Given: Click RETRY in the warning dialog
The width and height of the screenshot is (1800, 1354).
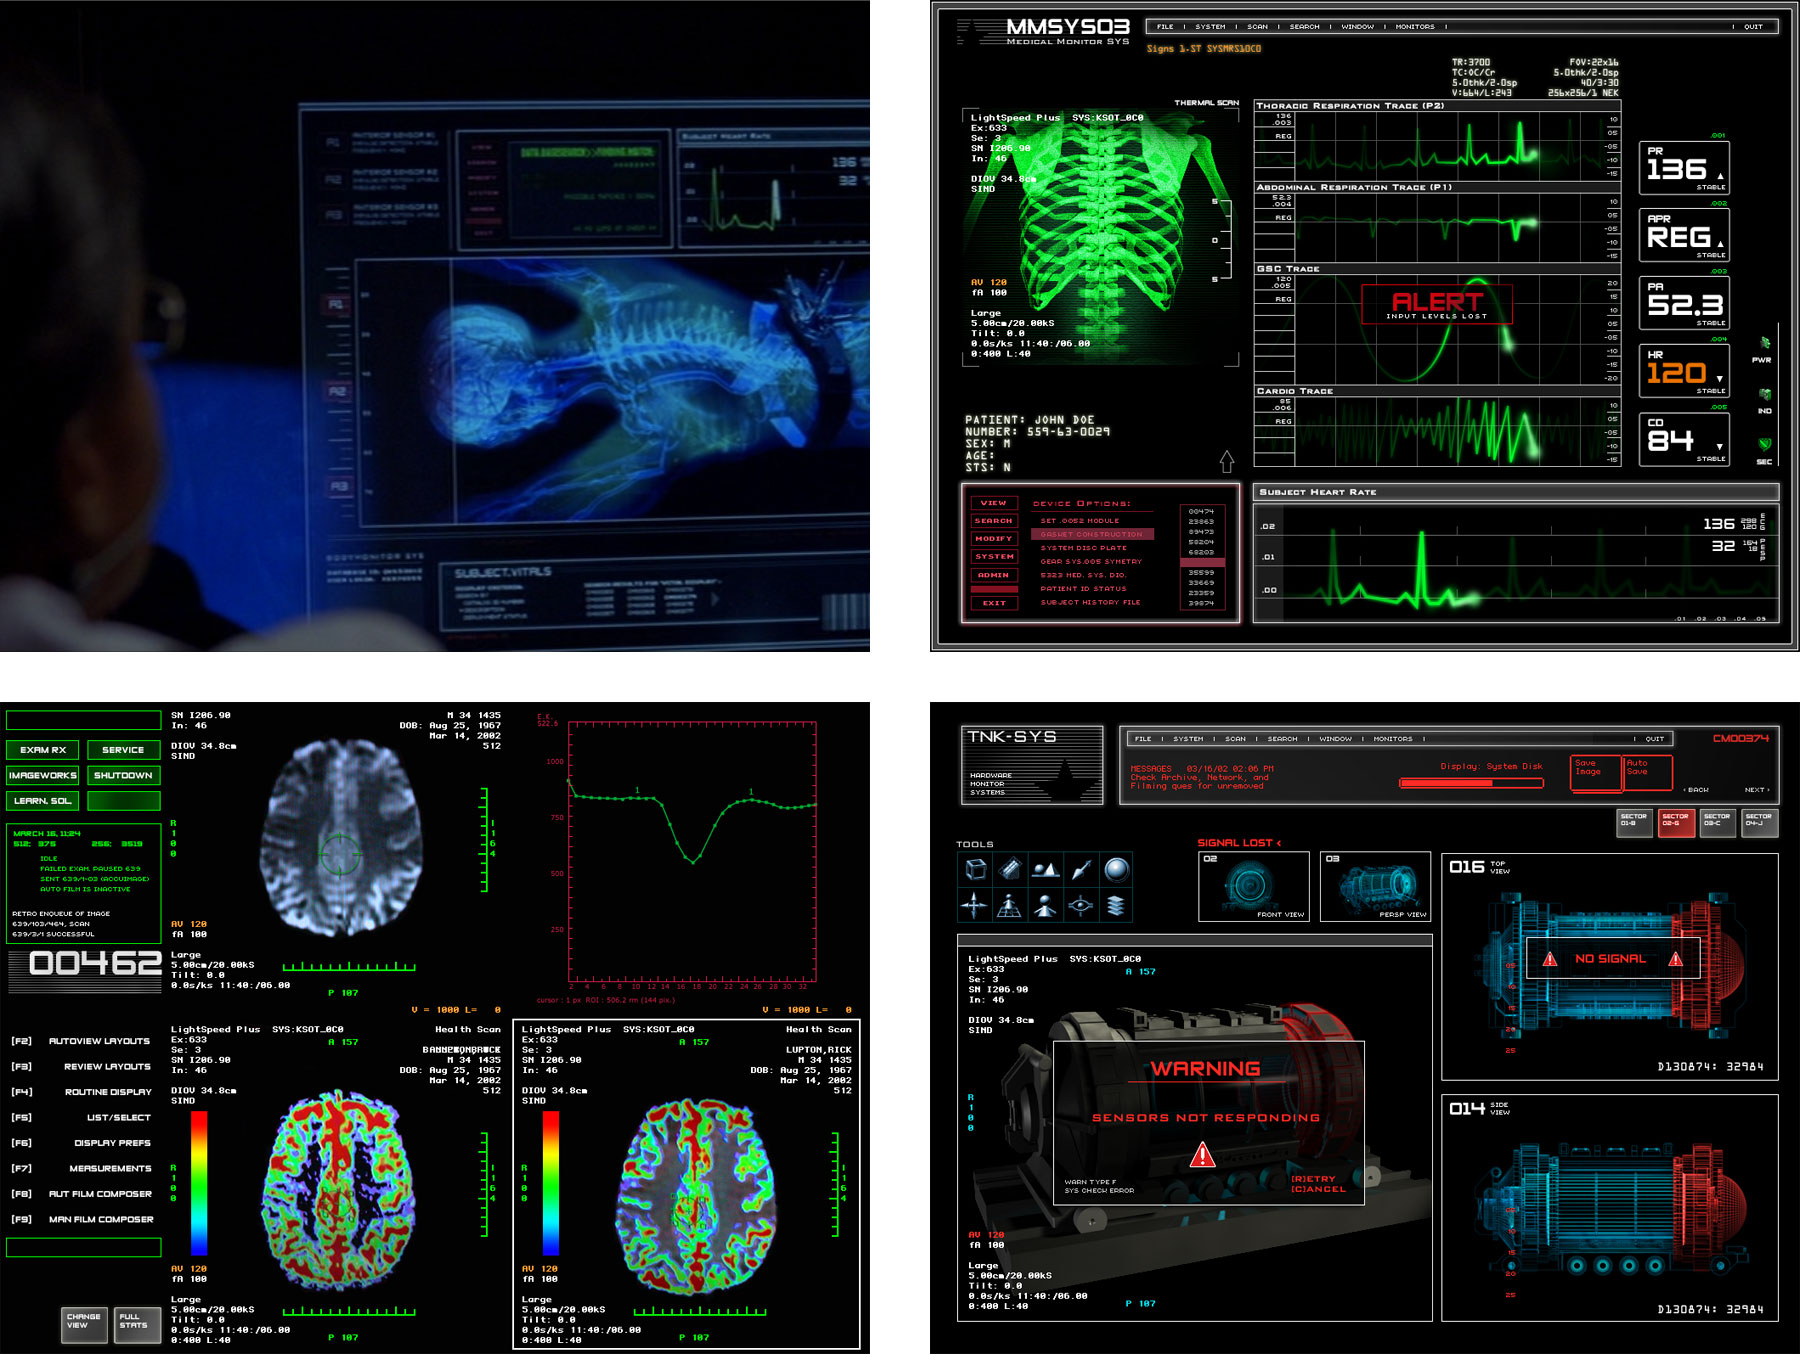Looking at the screenshot, I should 1313,1179.
